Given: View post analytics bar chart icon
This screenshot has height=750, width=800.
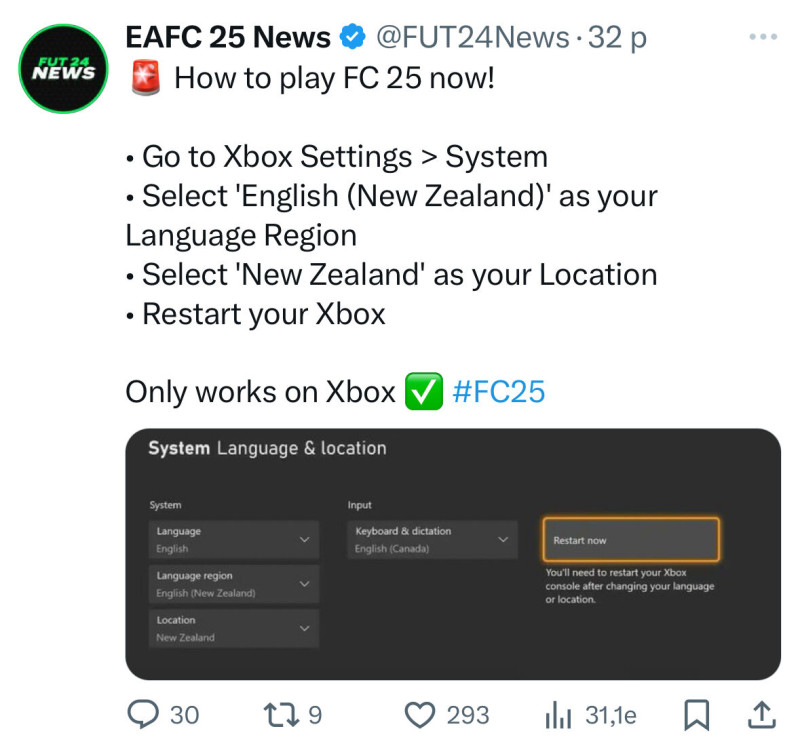Looking at the screenshot, I should (558, 714).
